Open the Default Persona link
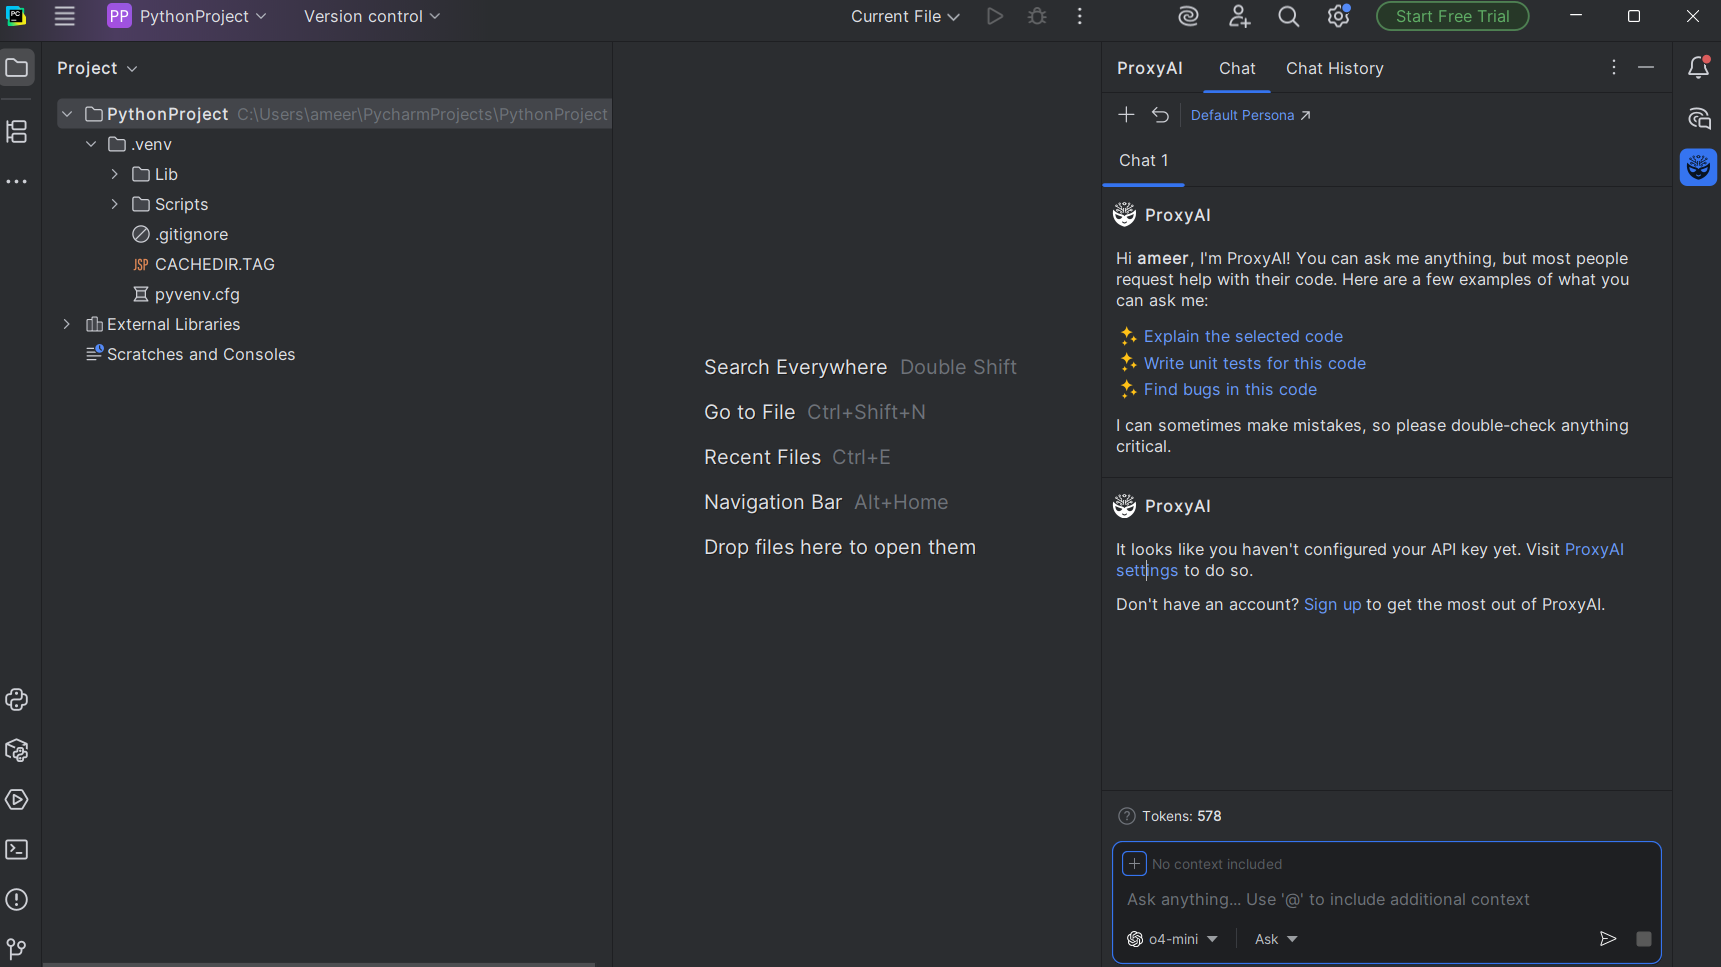Viewport: 1721px width, 967px height. (x=1250, y=115)
